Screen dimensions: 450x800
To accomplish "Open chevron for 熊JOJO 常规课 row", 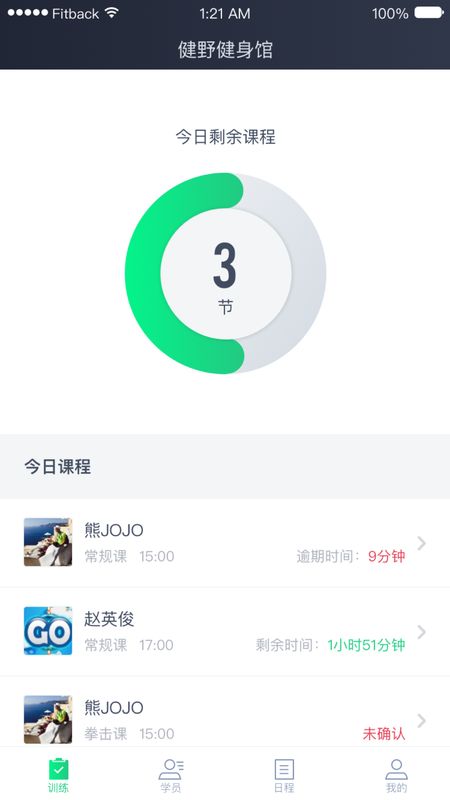I will 421,543.
